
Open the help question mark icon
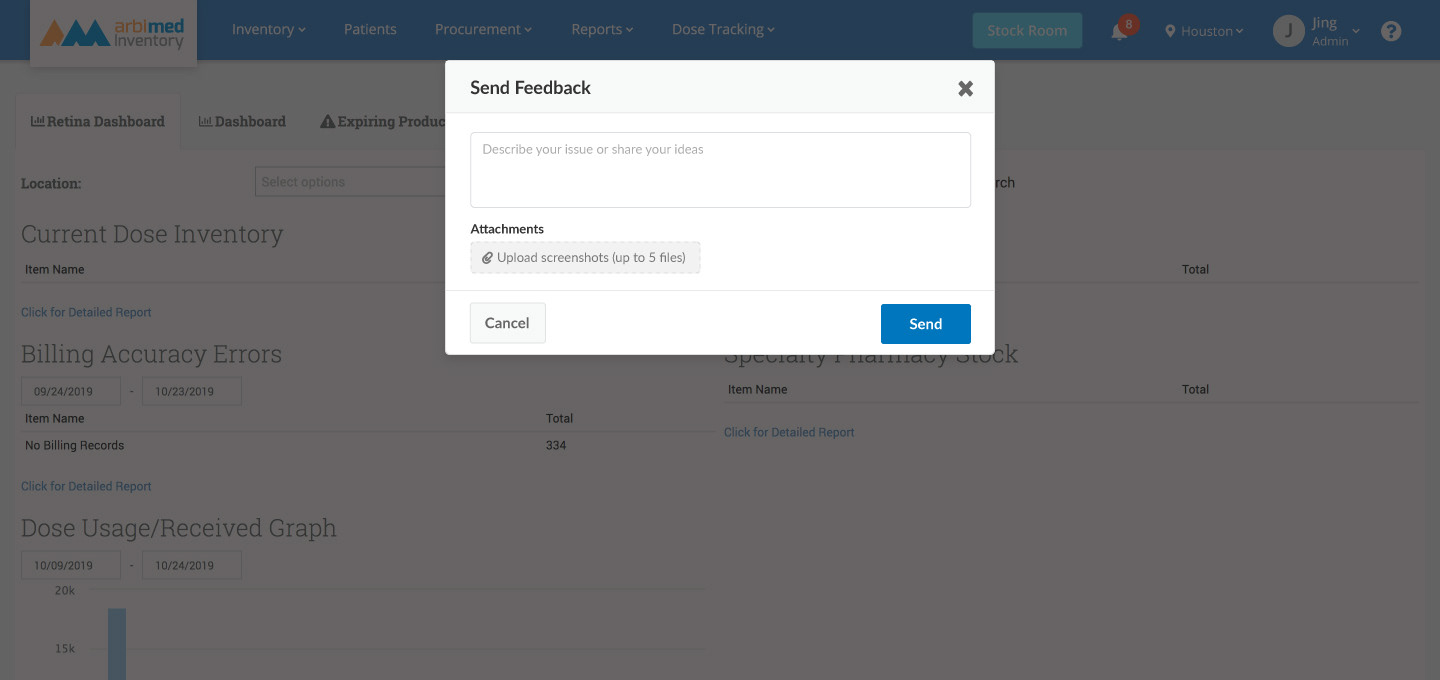click(x=1390, y=31)
